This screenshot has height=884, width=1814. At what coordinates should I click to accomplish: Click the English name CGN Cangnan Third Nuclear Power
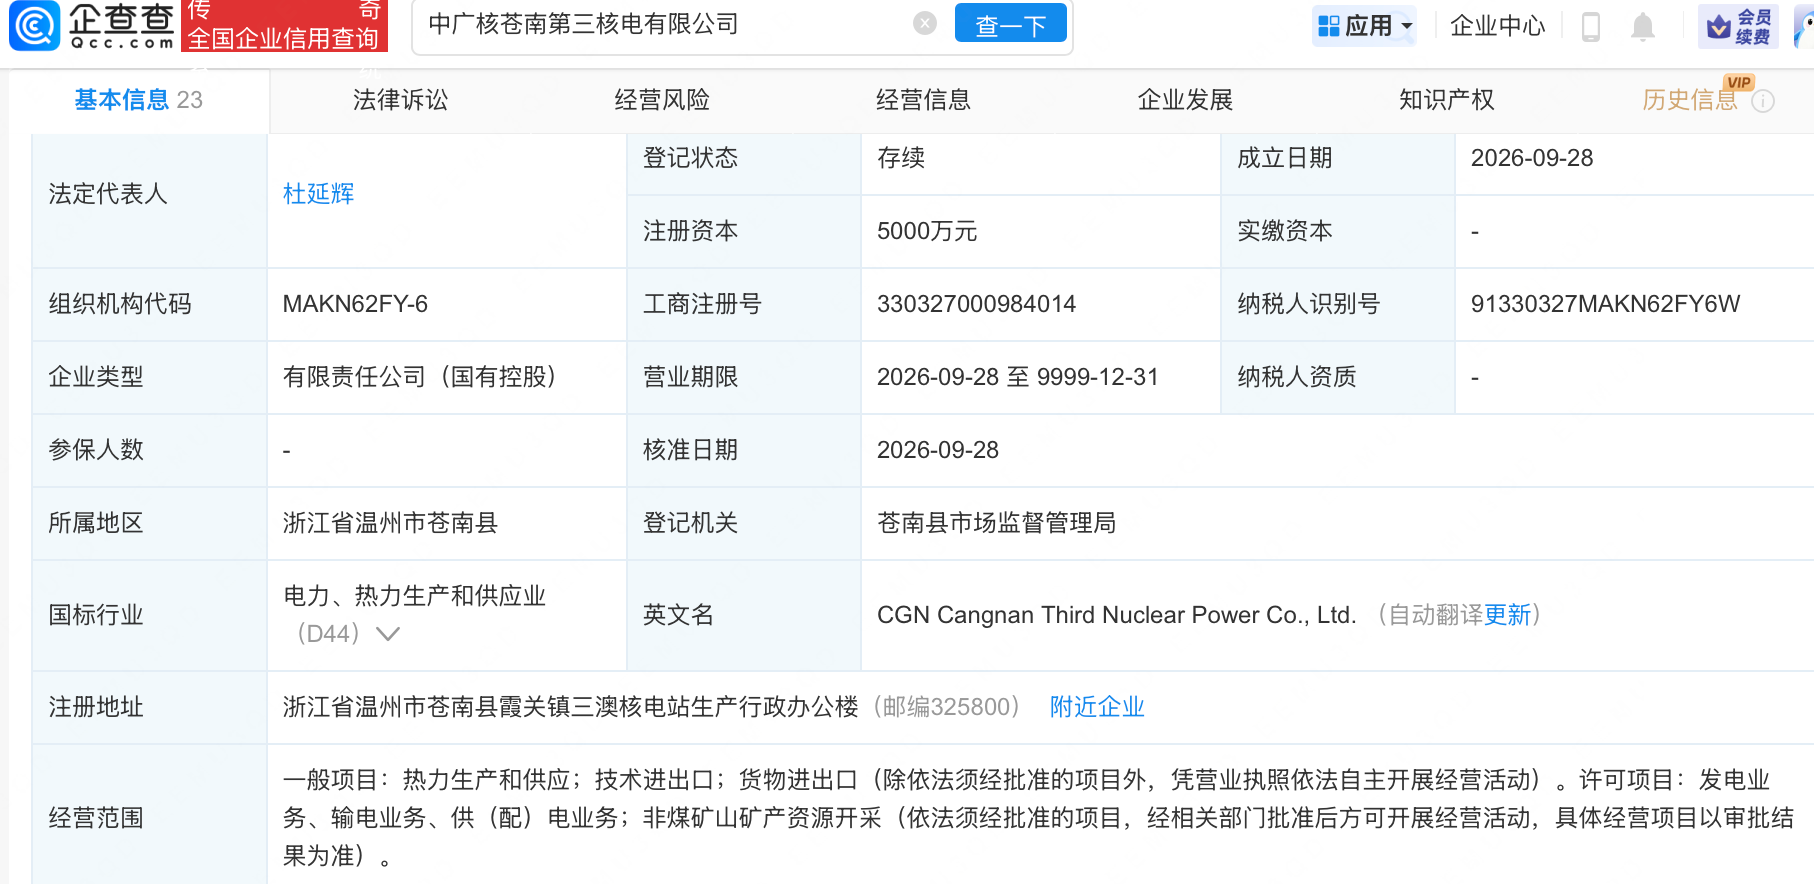click(x=1116, y=615)
